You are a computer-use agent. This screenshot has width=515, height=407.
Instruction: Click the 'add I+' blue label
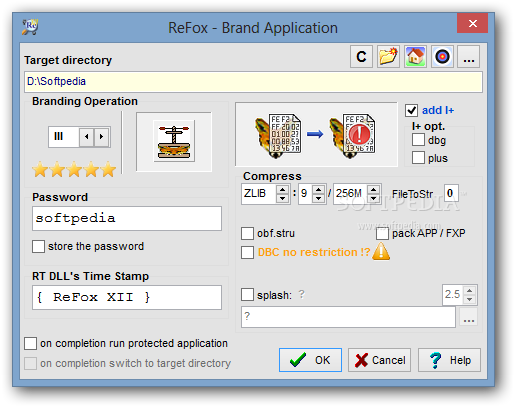pos(438,110)
